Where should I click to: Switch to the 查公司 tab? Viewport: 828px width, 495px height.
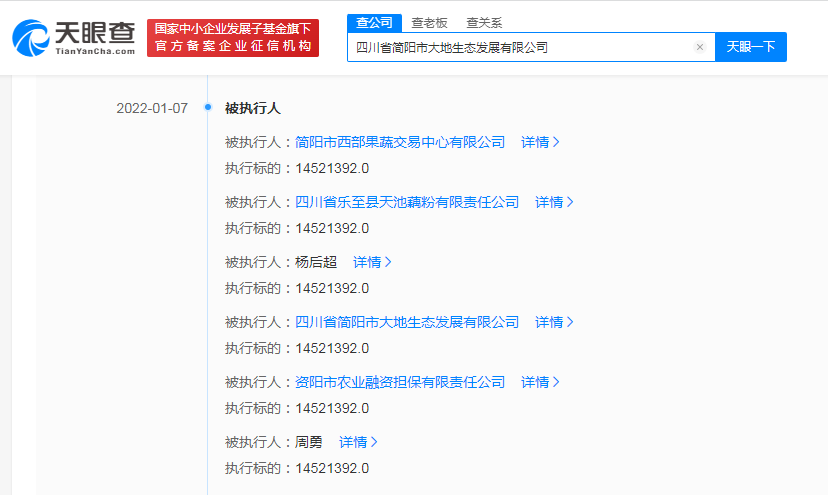pos(374,23)
